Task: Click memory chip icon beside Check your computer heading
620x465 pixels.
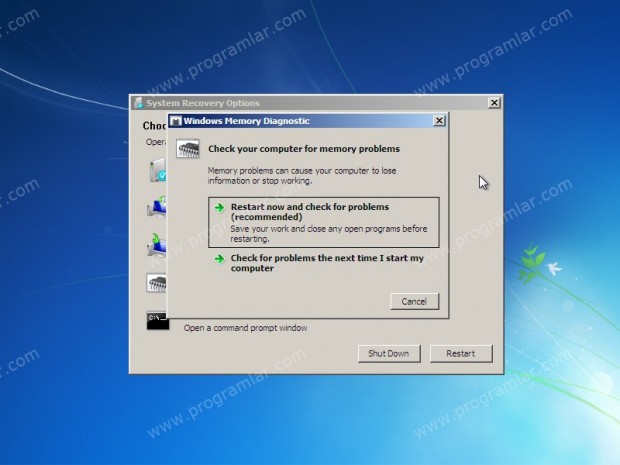Action: (x=188, y=149)
